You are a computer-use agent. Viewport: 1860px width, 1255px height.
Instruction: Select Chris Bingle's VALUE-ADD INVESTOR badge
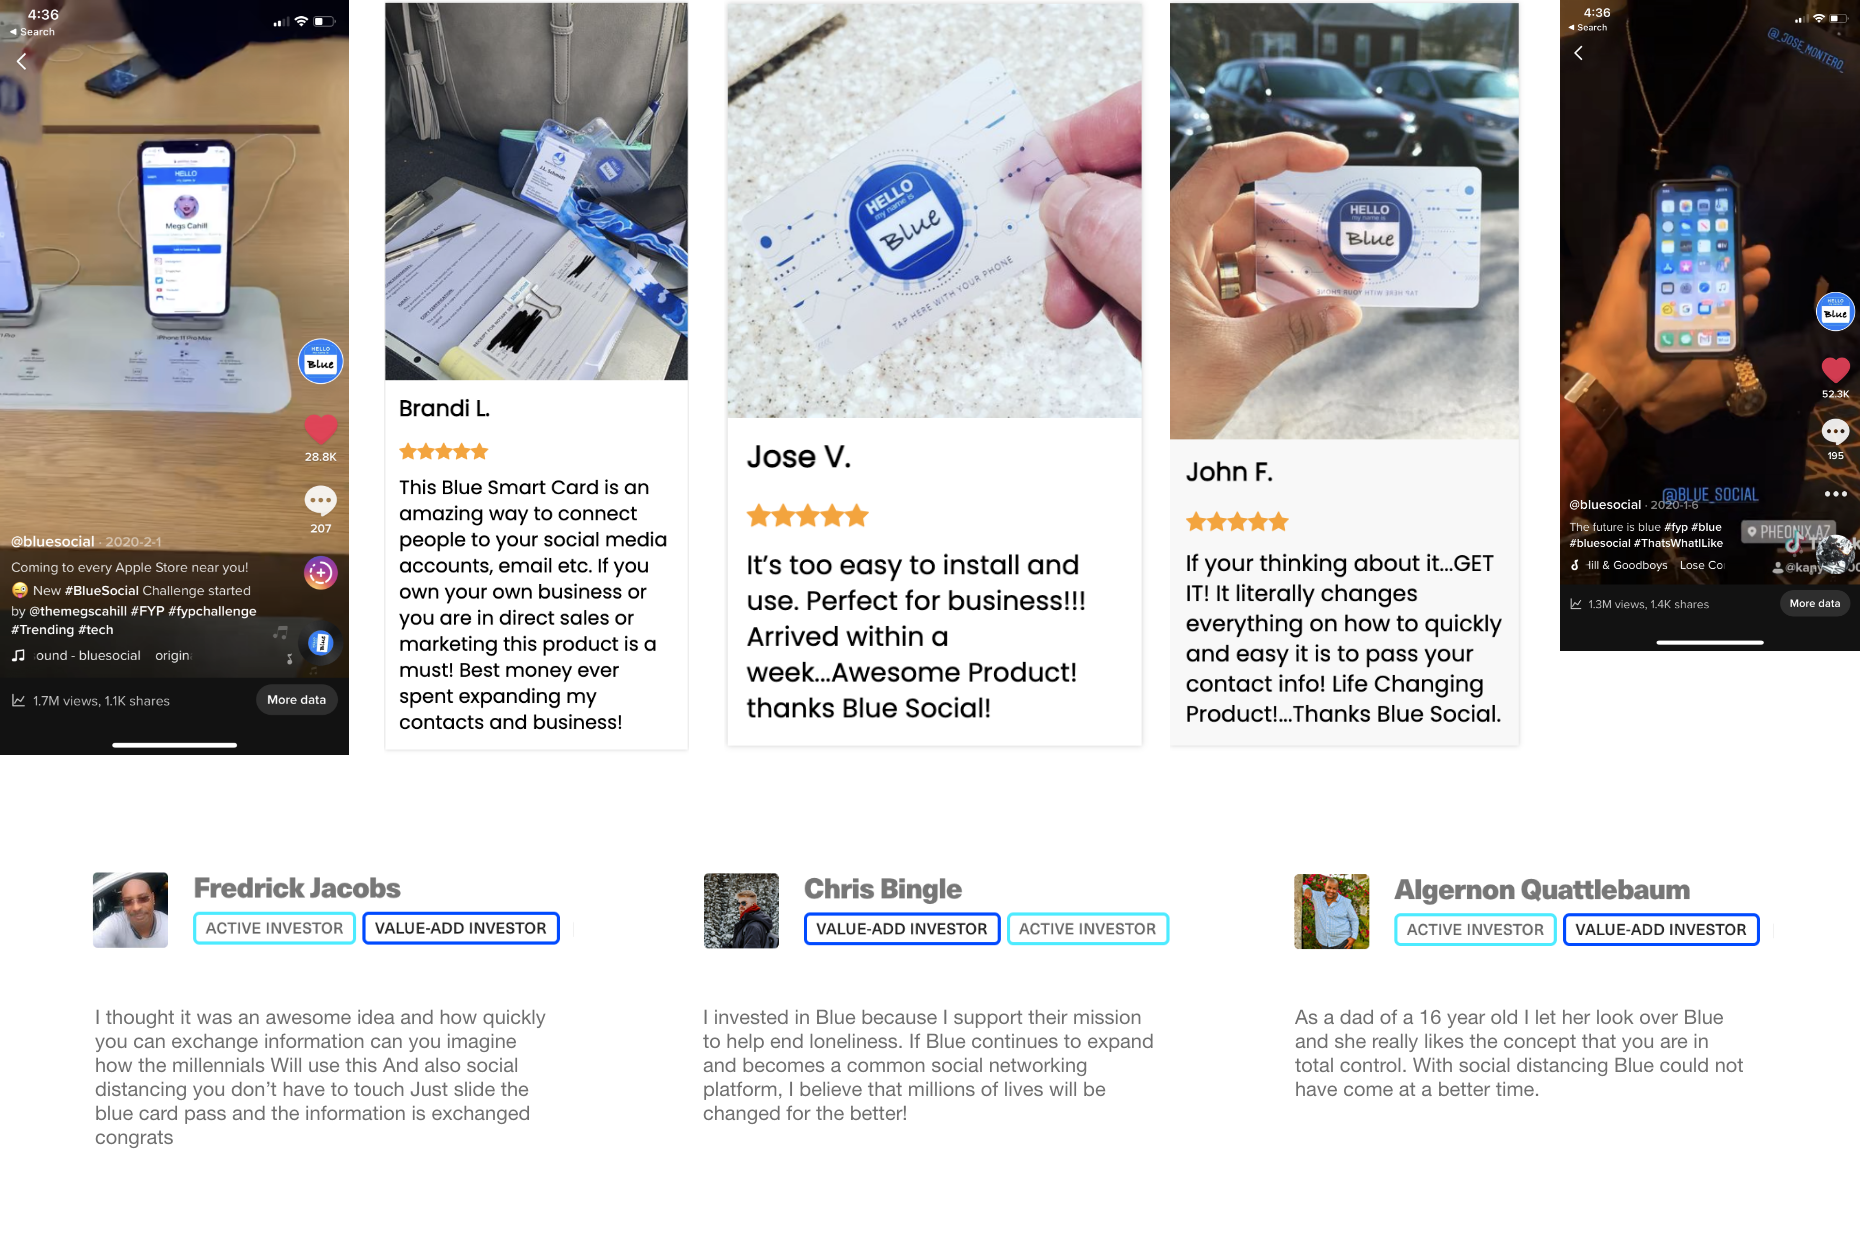[x=901, y=929]
